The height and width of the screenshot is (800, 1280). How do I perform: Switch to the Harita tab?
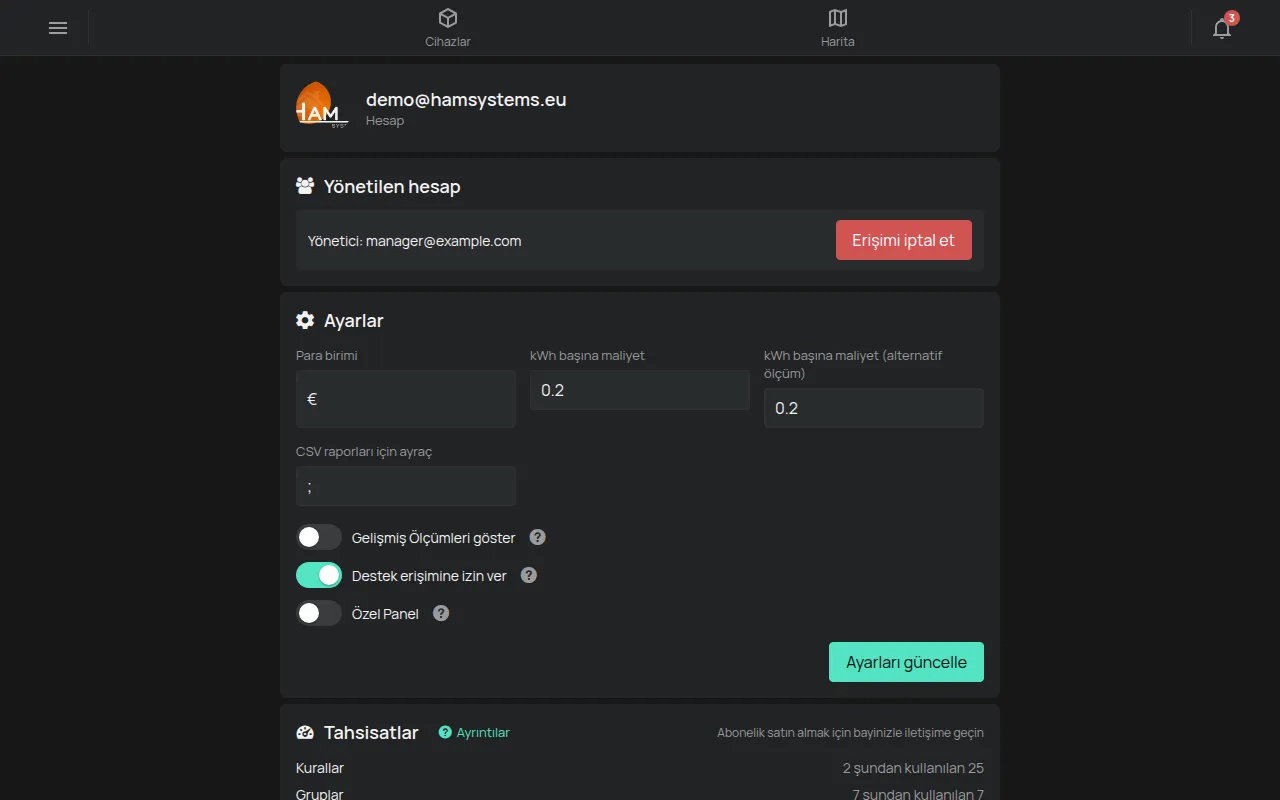pos(838,28)
